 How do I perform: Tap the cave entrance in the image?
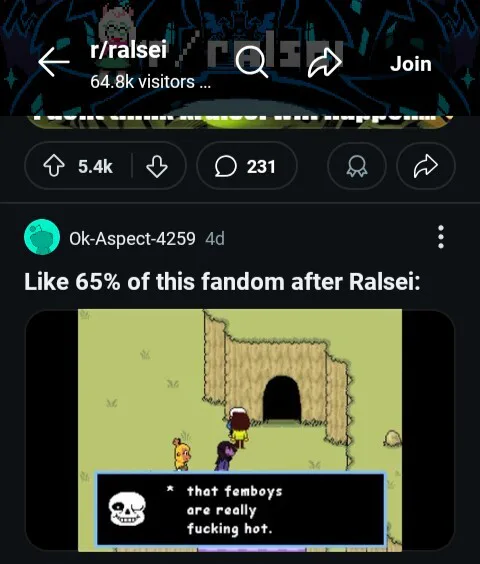(x=282, y=399)
